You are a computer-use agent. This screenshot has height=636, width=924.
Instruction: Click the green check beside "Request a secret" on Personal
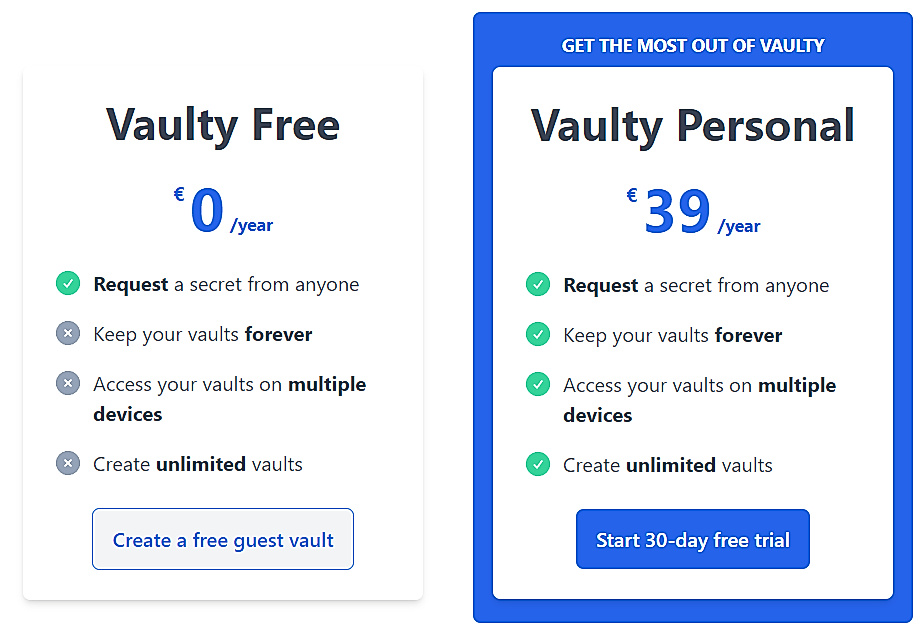click(x=537, y=285)
